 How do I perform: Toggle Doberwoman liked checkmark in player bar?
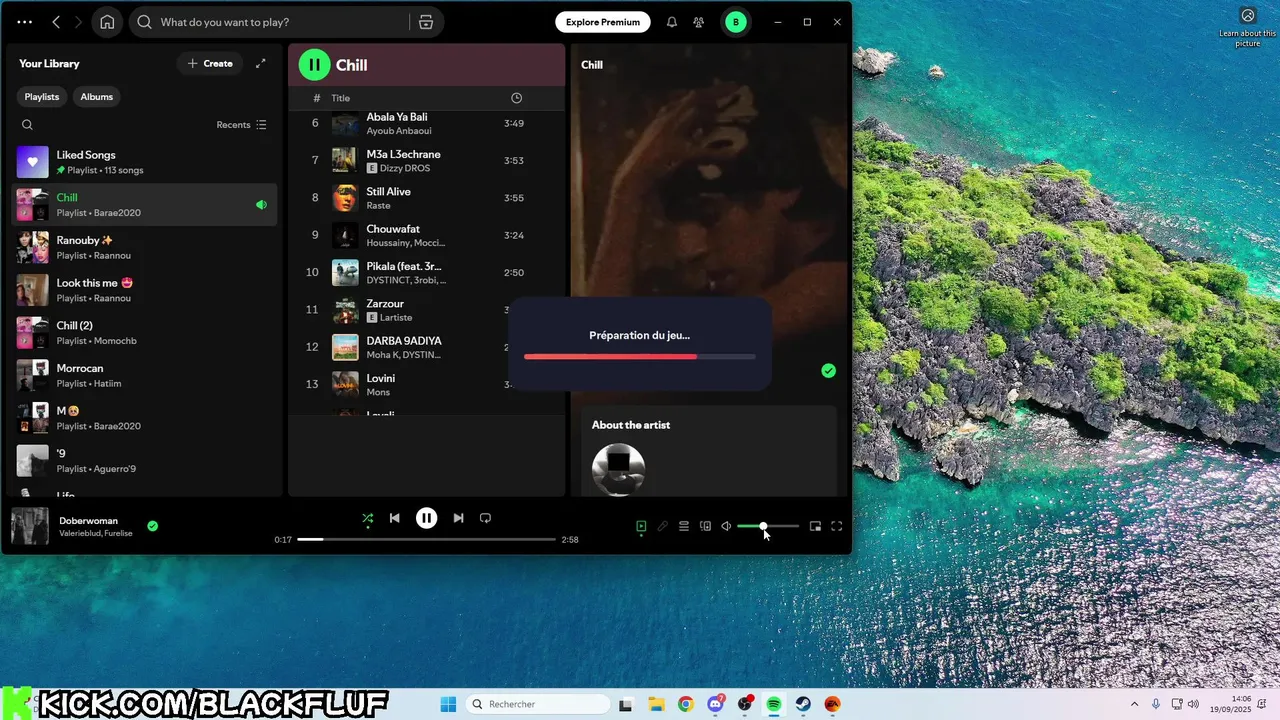[x=152, y=526]
